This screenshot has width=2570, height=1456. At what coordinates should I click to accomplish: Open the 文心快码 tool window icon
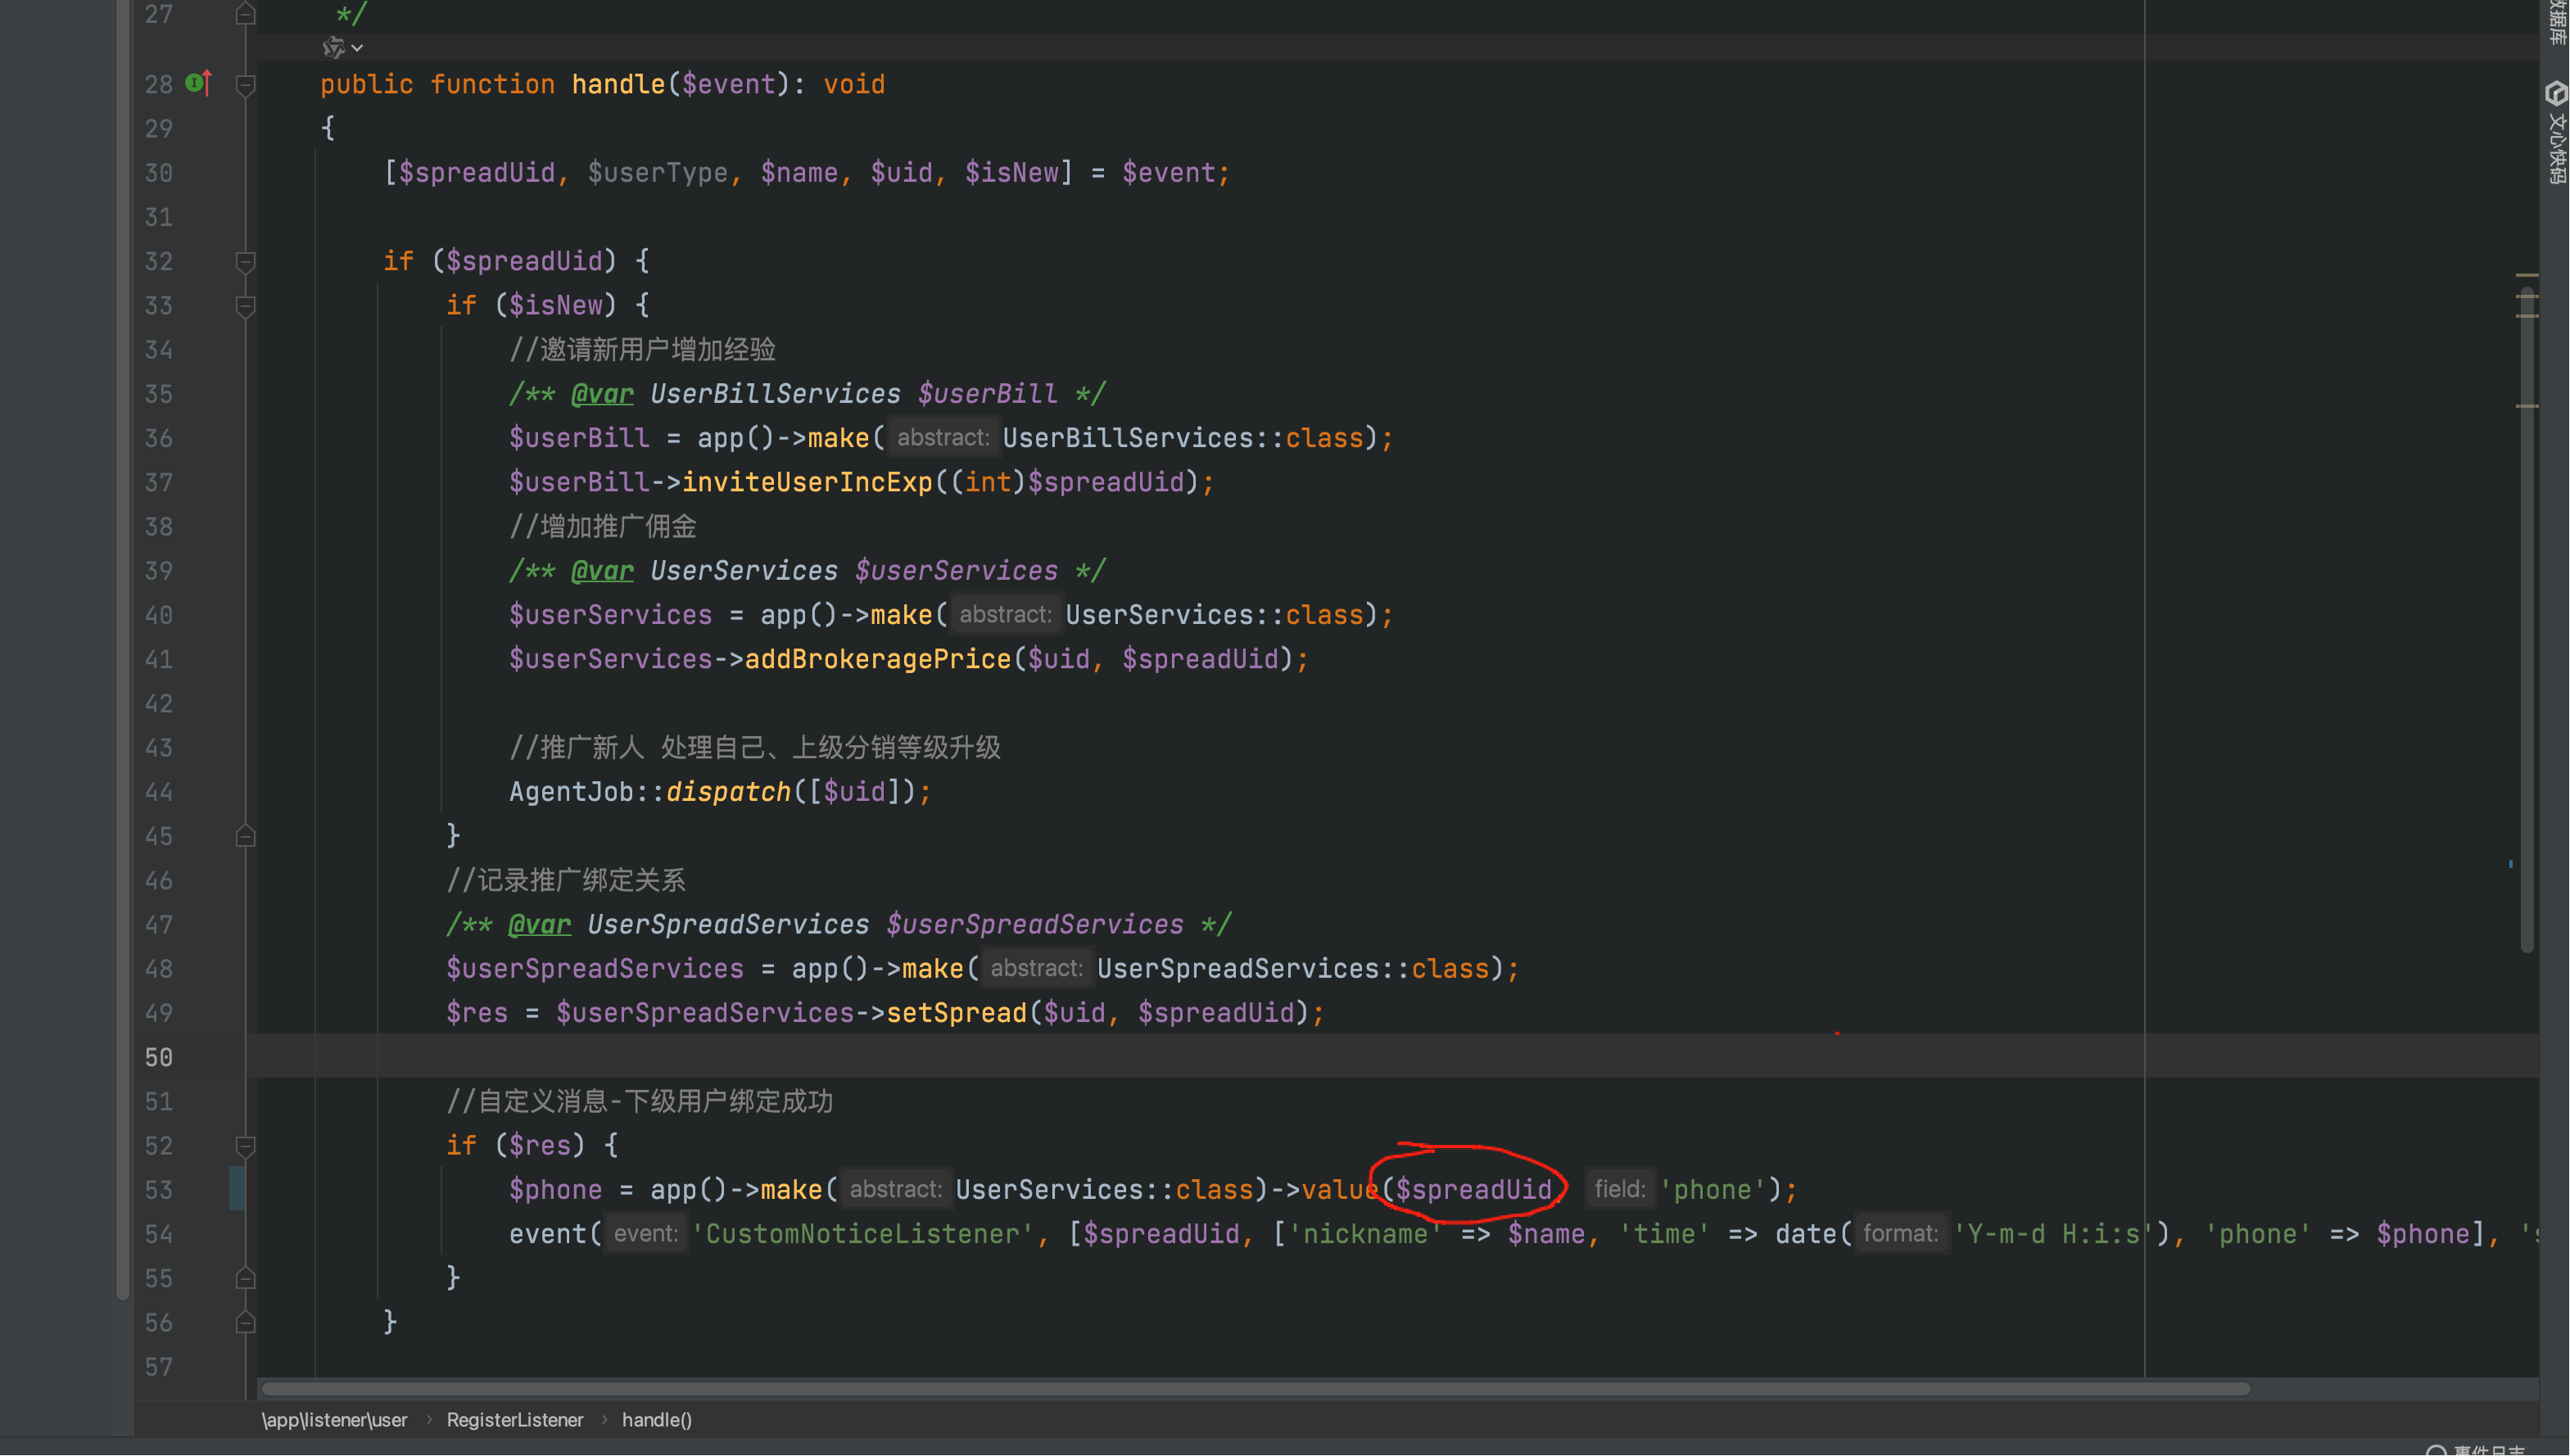[2556, 94]
